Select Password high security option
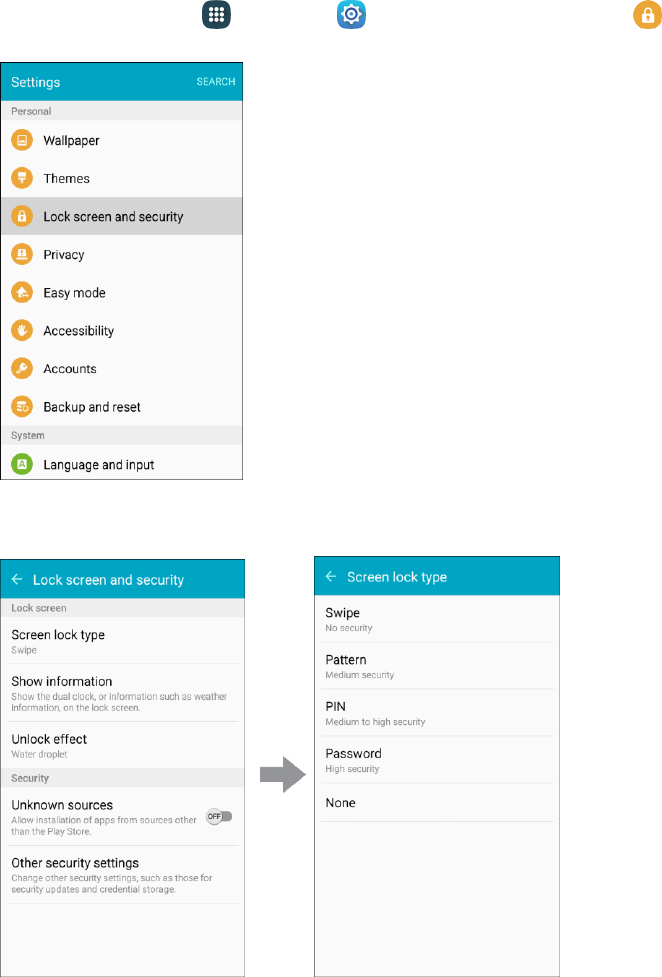The width and height of the screenshot is (662, 977). click(x=437, y=760)
